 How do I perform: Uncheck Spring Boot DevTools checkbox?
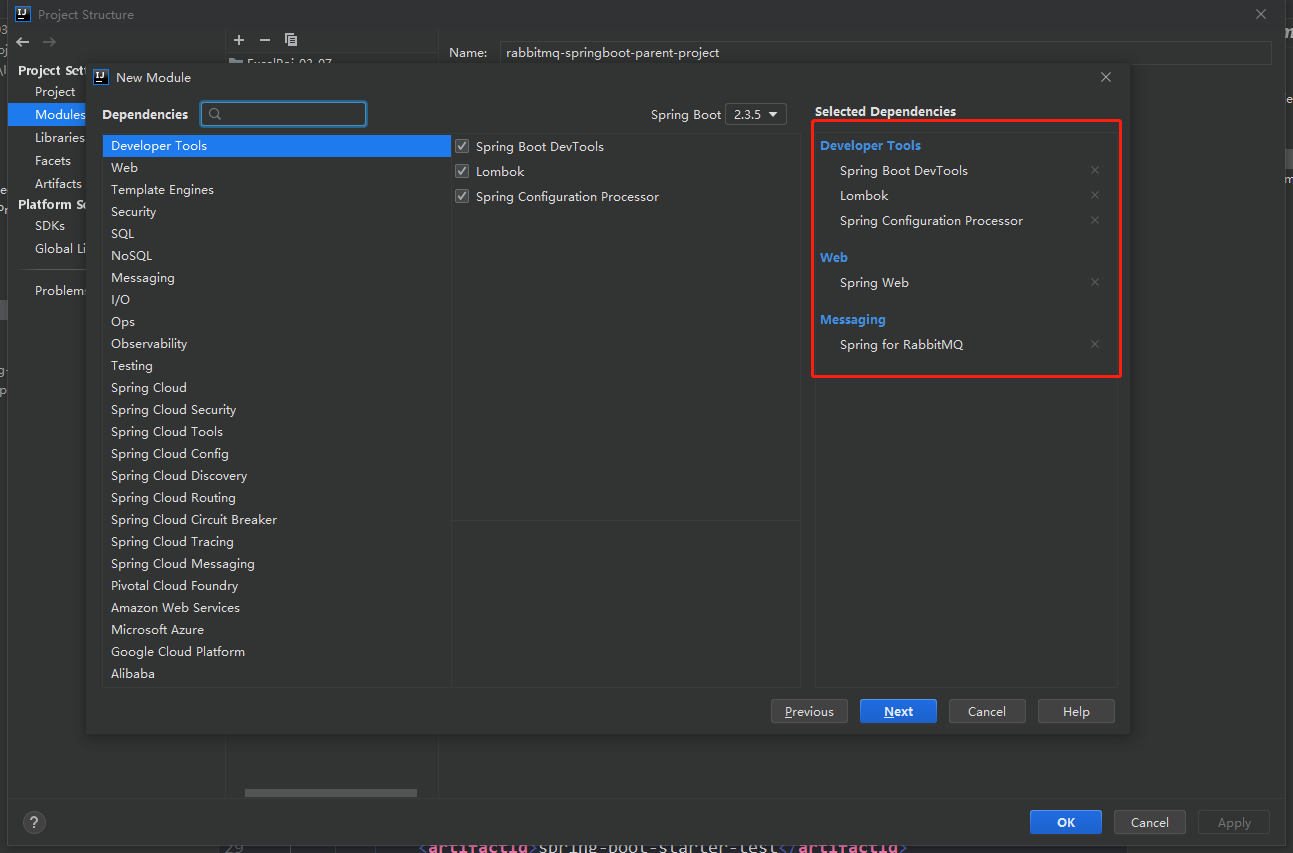pos(462,146)
